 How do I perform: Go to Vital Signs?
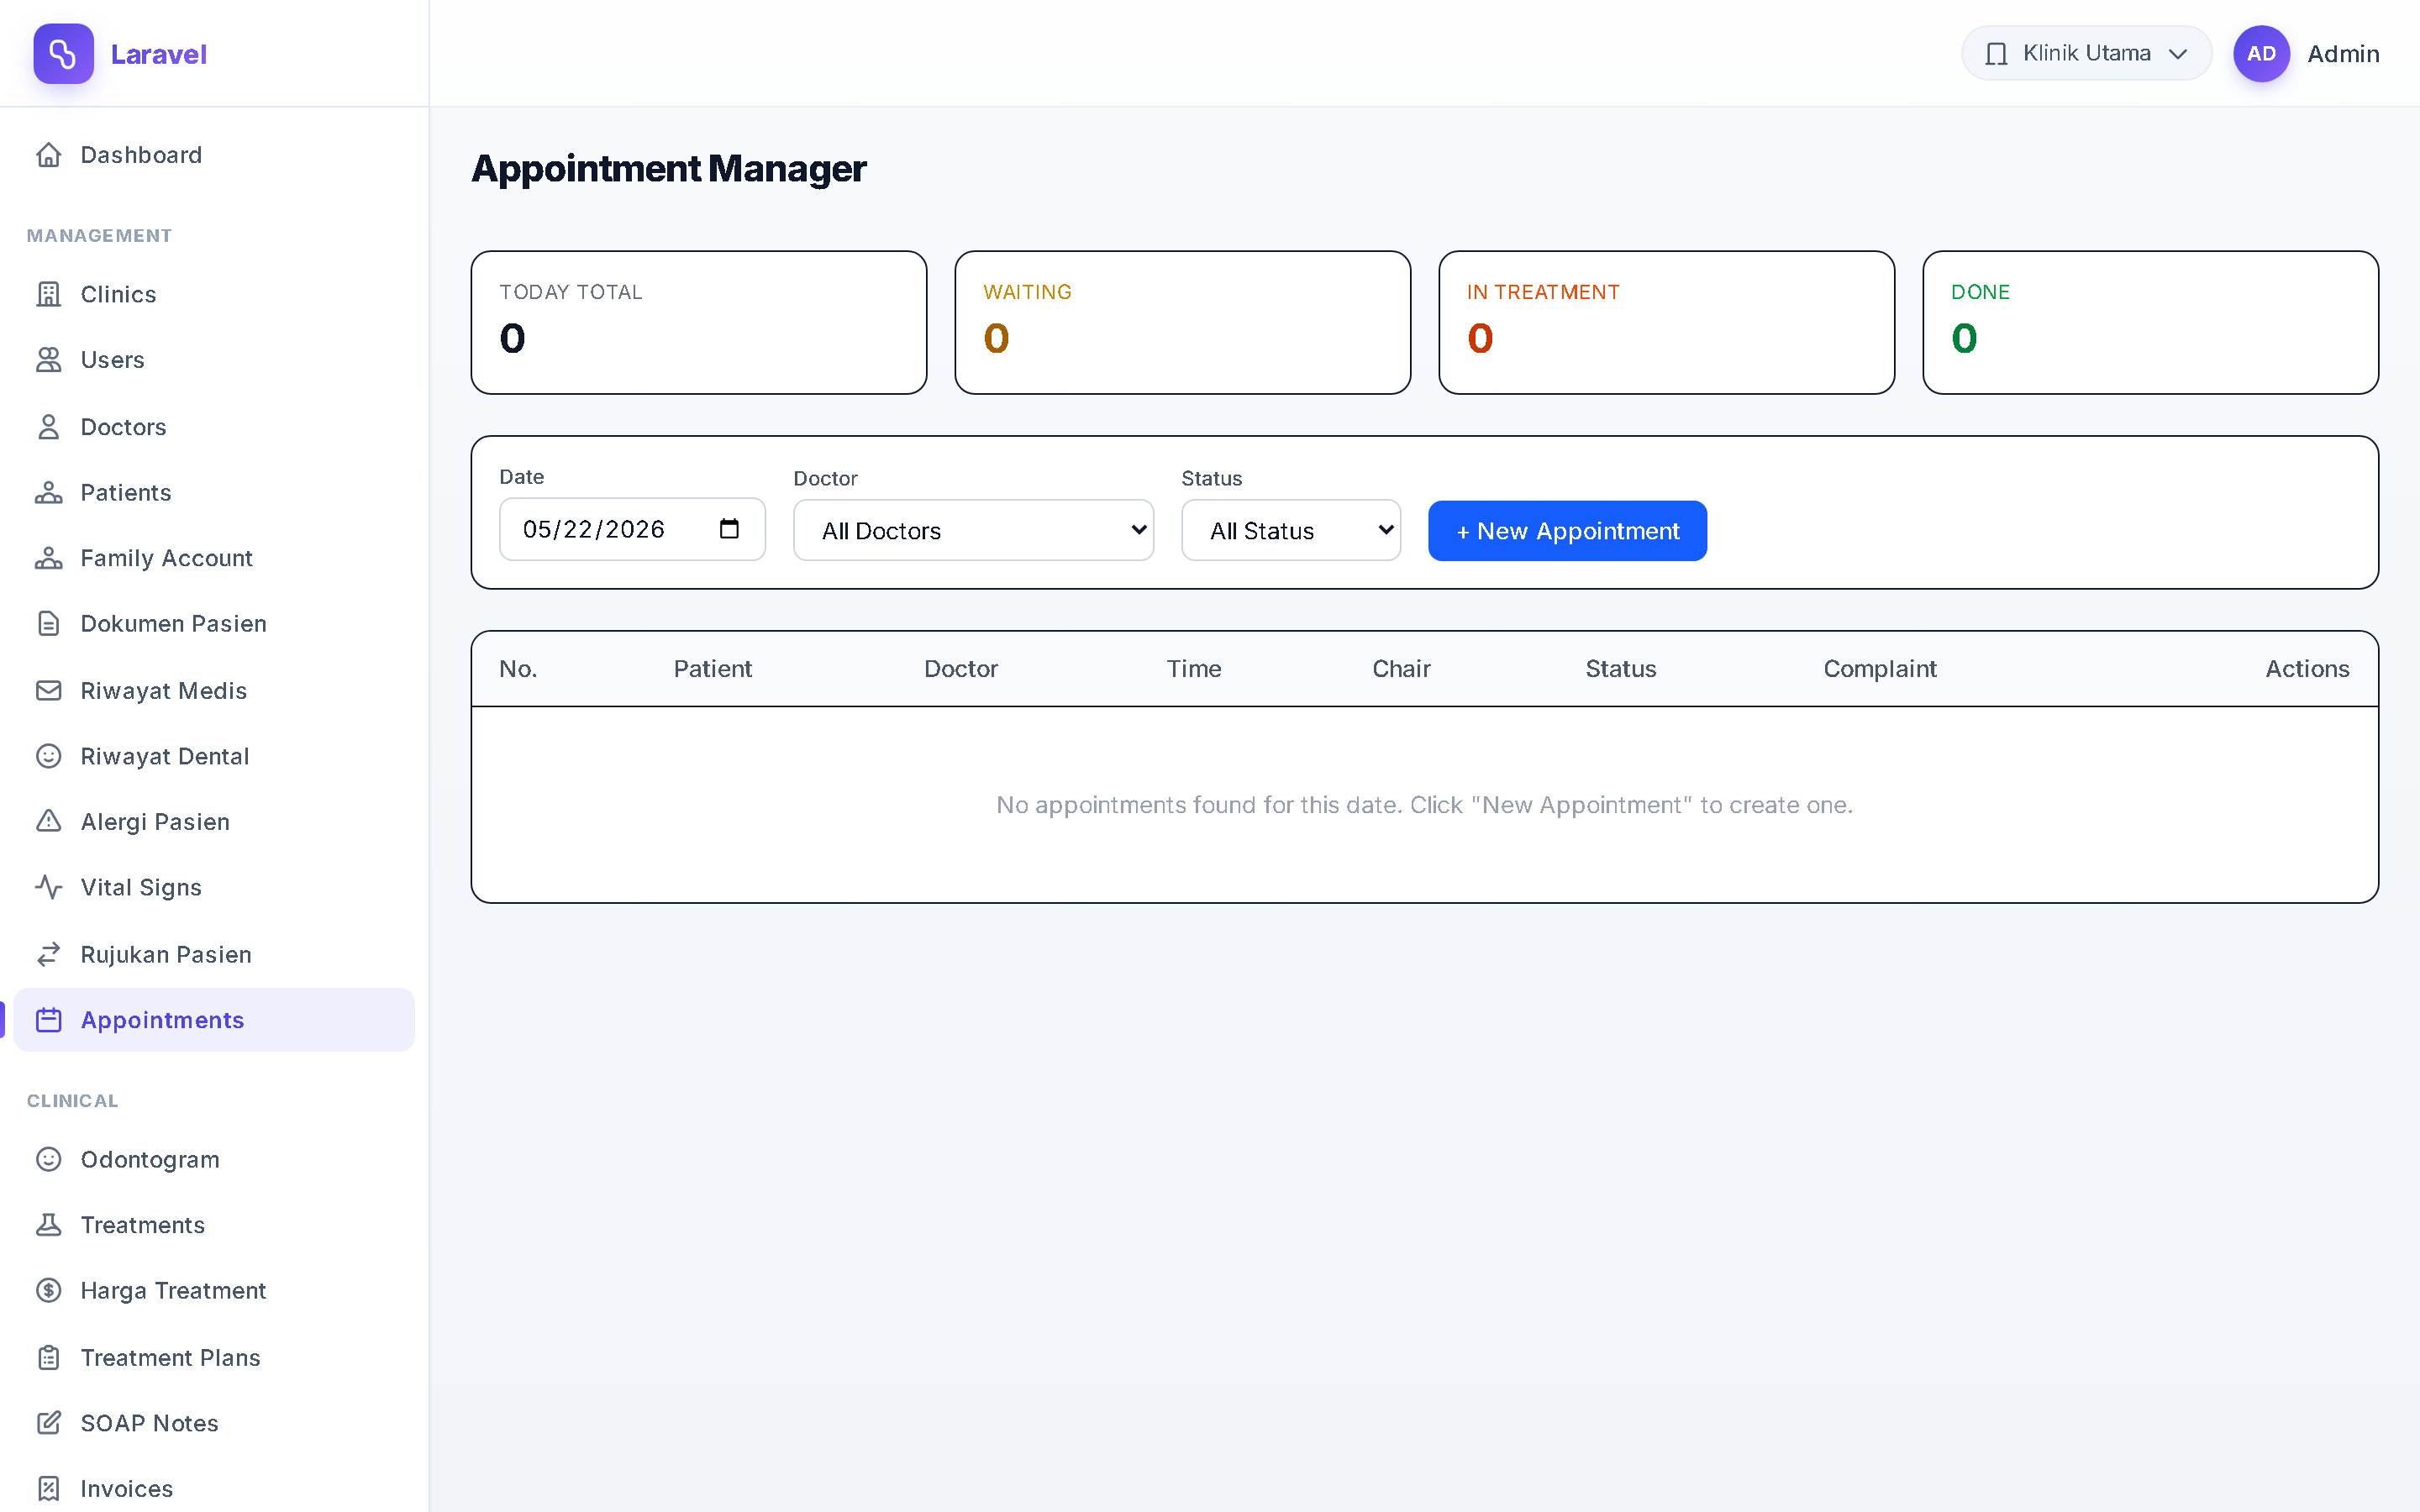click(214, 887)
